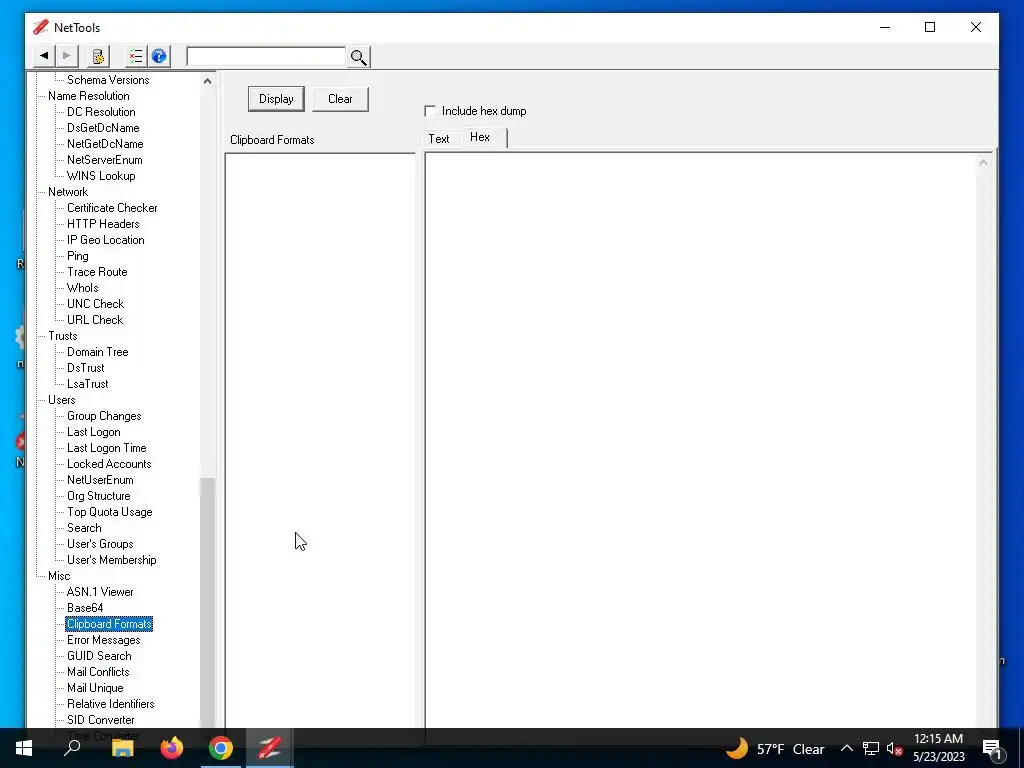Open File Explorer from taskbar
1024x768 pixels.
coord(122,748)
